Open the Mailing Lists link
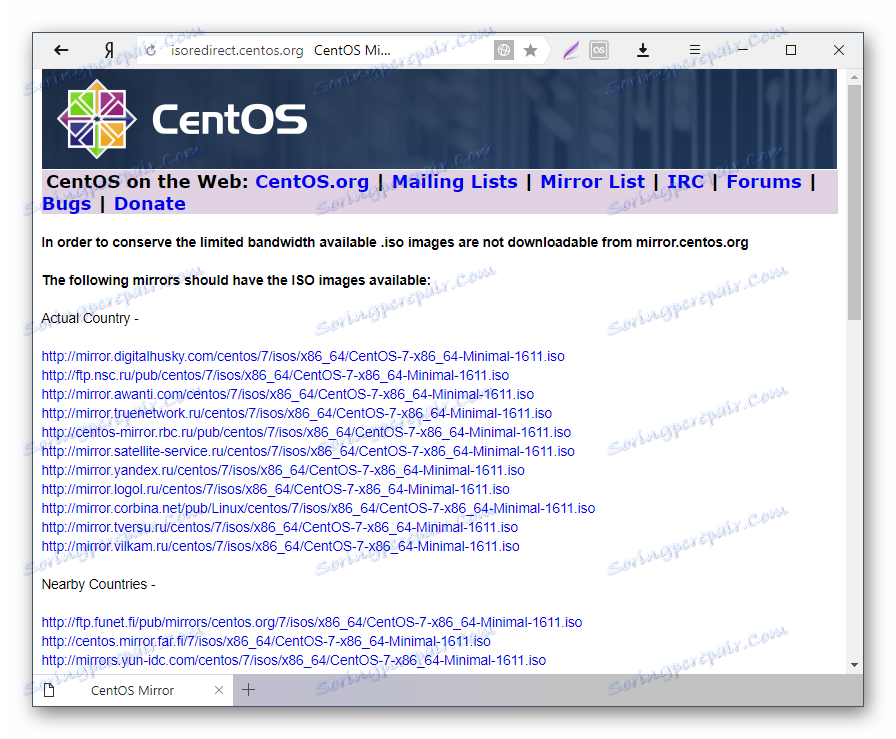This screenshot has width=896, height=739. (455, 181)
